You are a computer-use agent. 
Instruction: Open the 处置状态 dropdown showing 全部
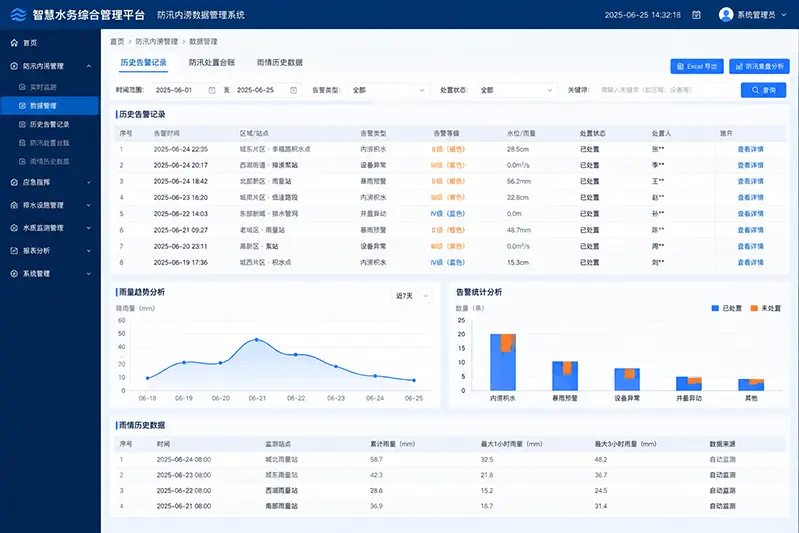click(x=516, y=90)
